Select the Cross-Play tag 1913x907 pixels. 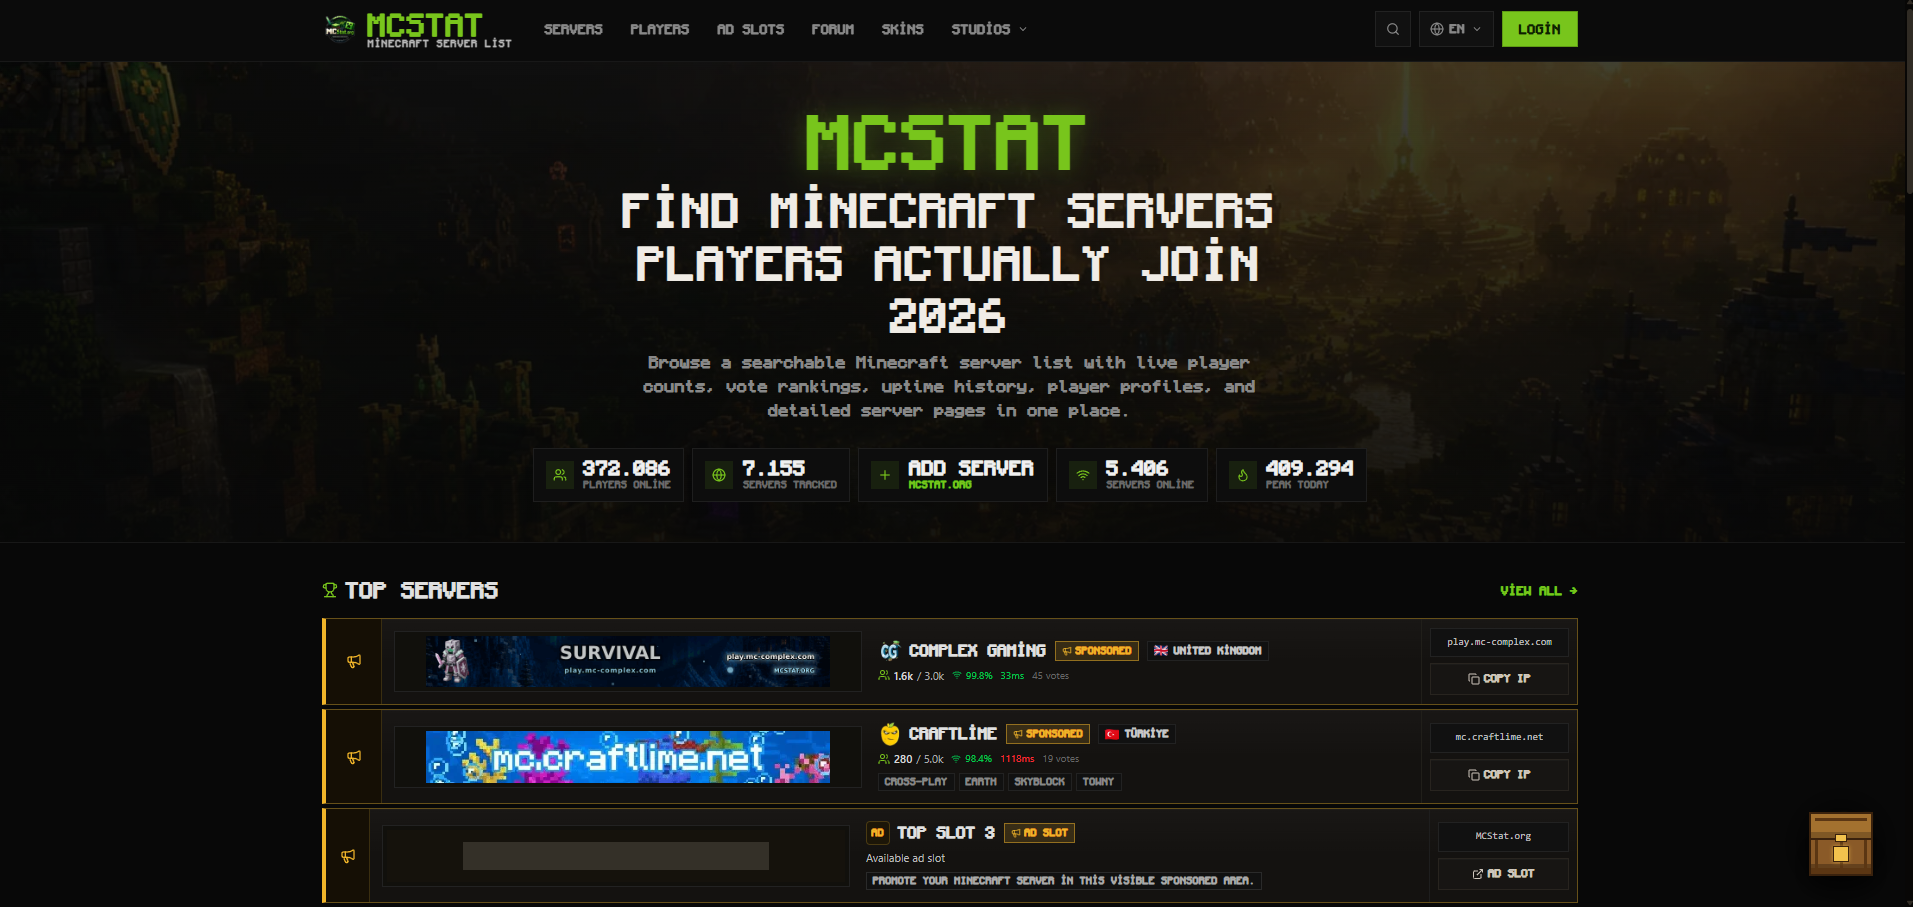click(915, 782)
